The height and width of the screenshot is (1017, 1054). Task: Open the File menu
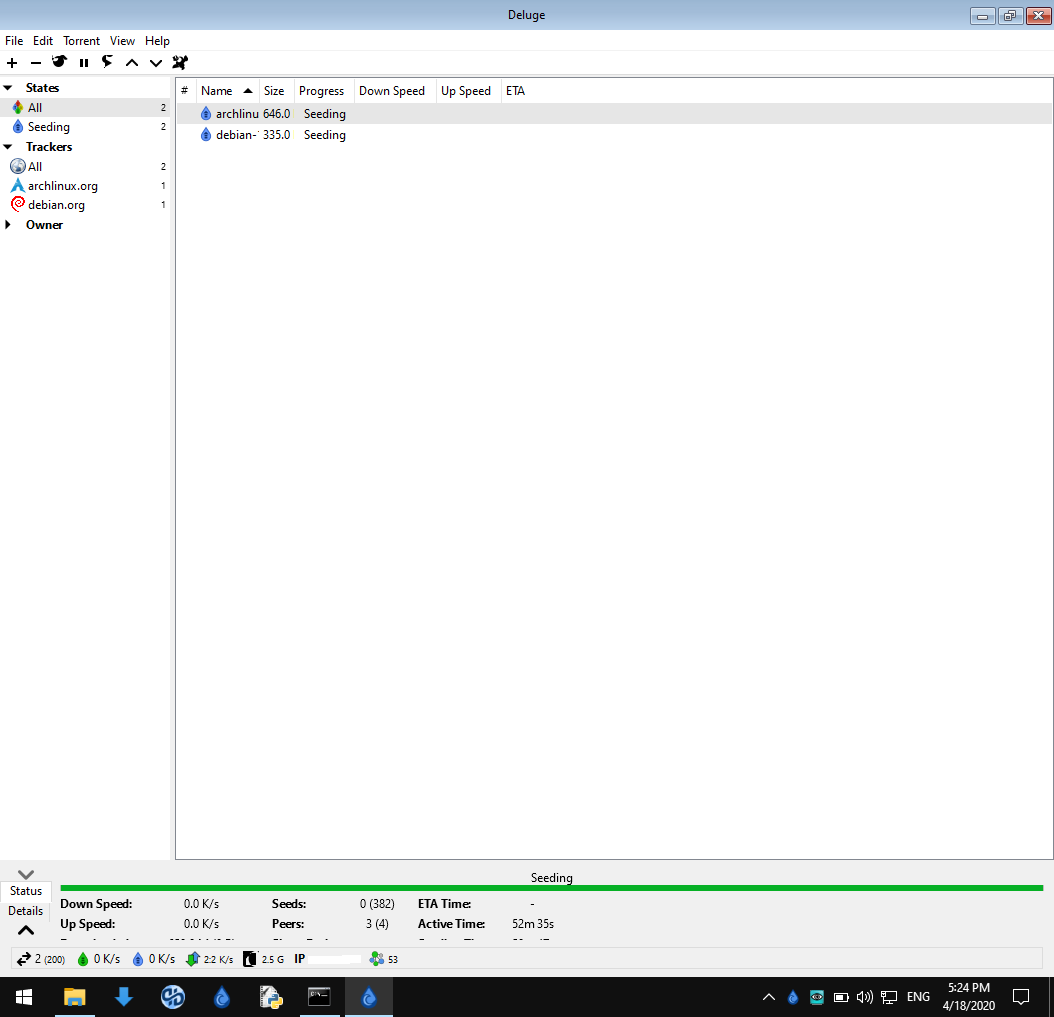[14, 41]
